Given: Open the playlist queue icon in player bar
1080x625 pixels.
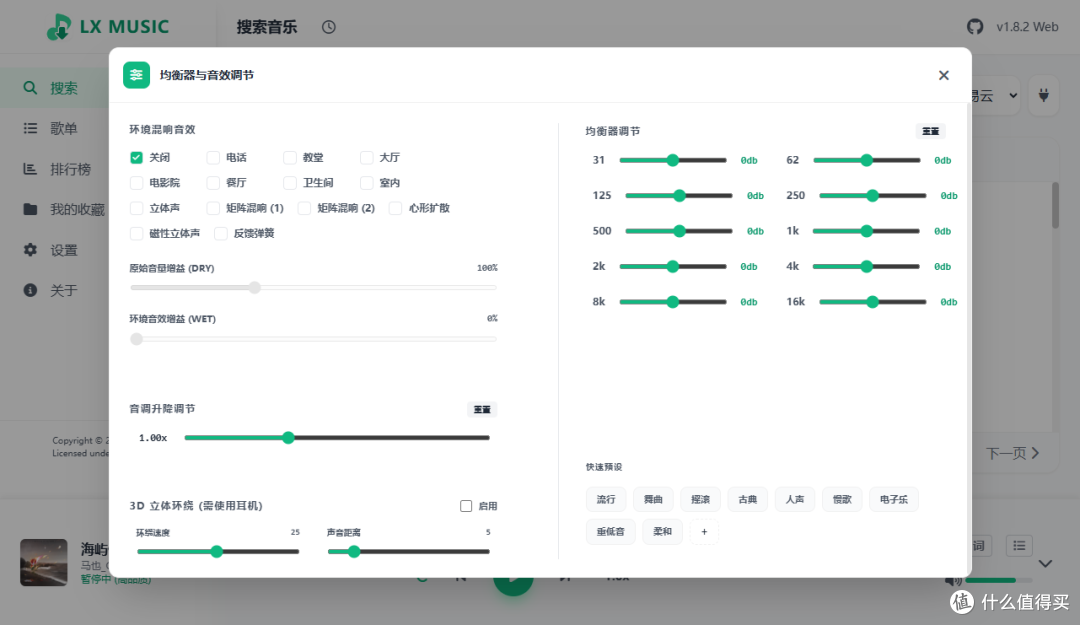Looking at the screenshot, I should (x=1019, y=546).
